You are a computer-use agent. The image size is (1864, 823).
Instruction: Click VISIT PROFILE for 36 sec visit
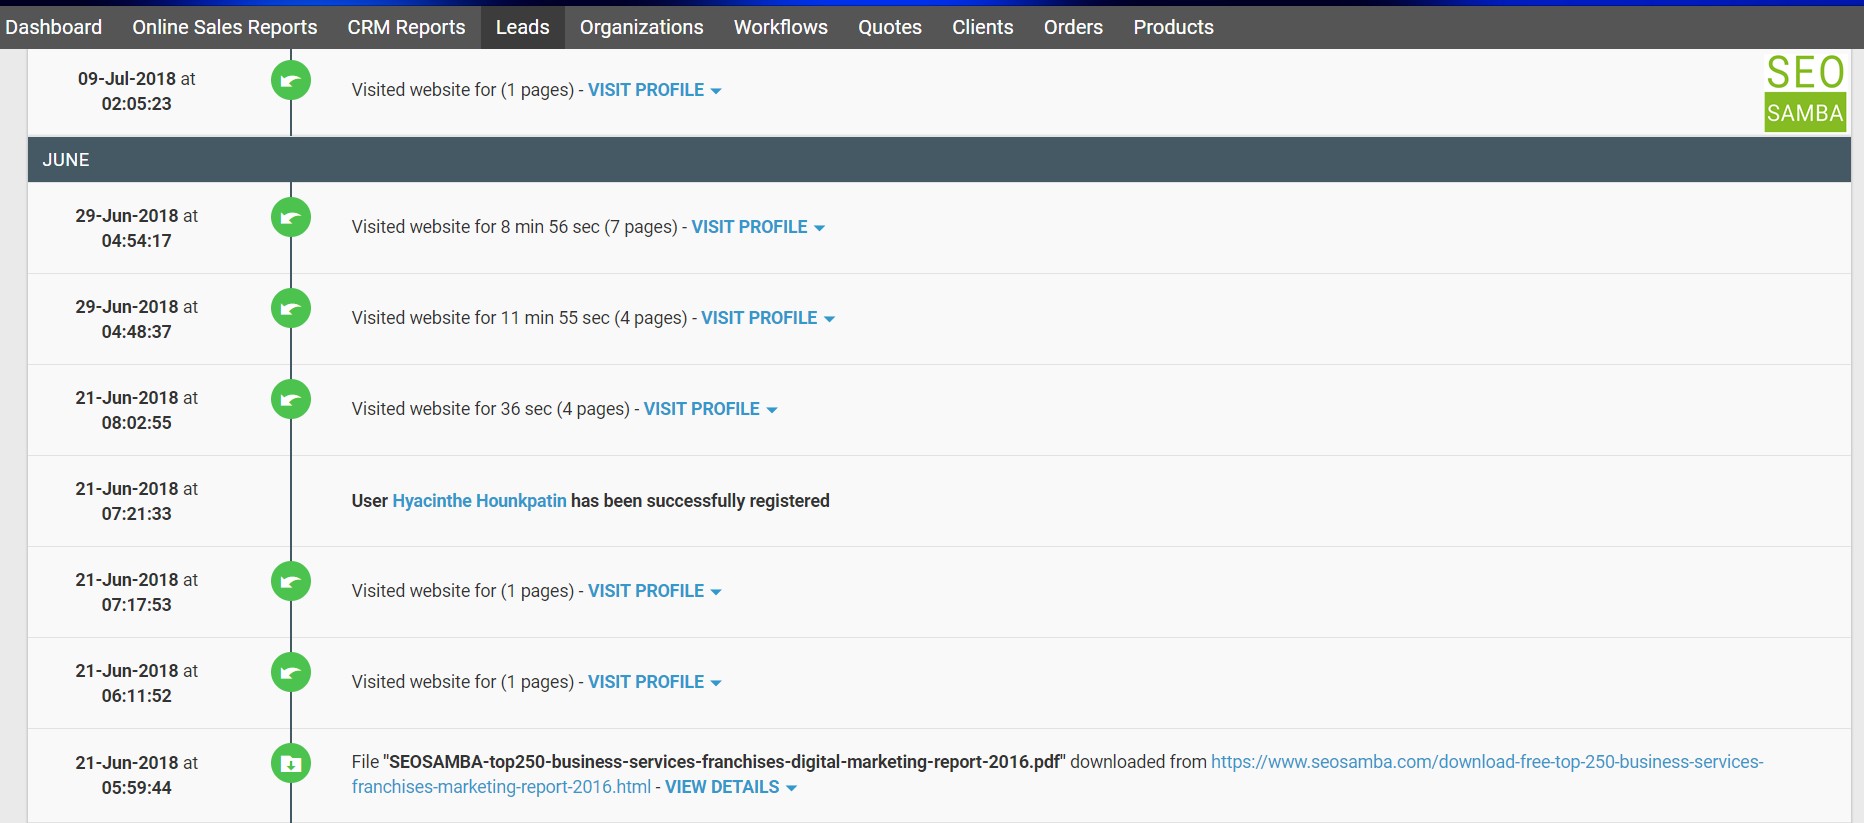point(702,409)
